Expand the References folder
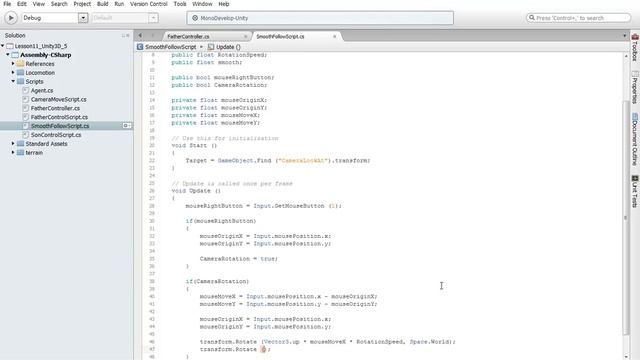 pos(13,64)
